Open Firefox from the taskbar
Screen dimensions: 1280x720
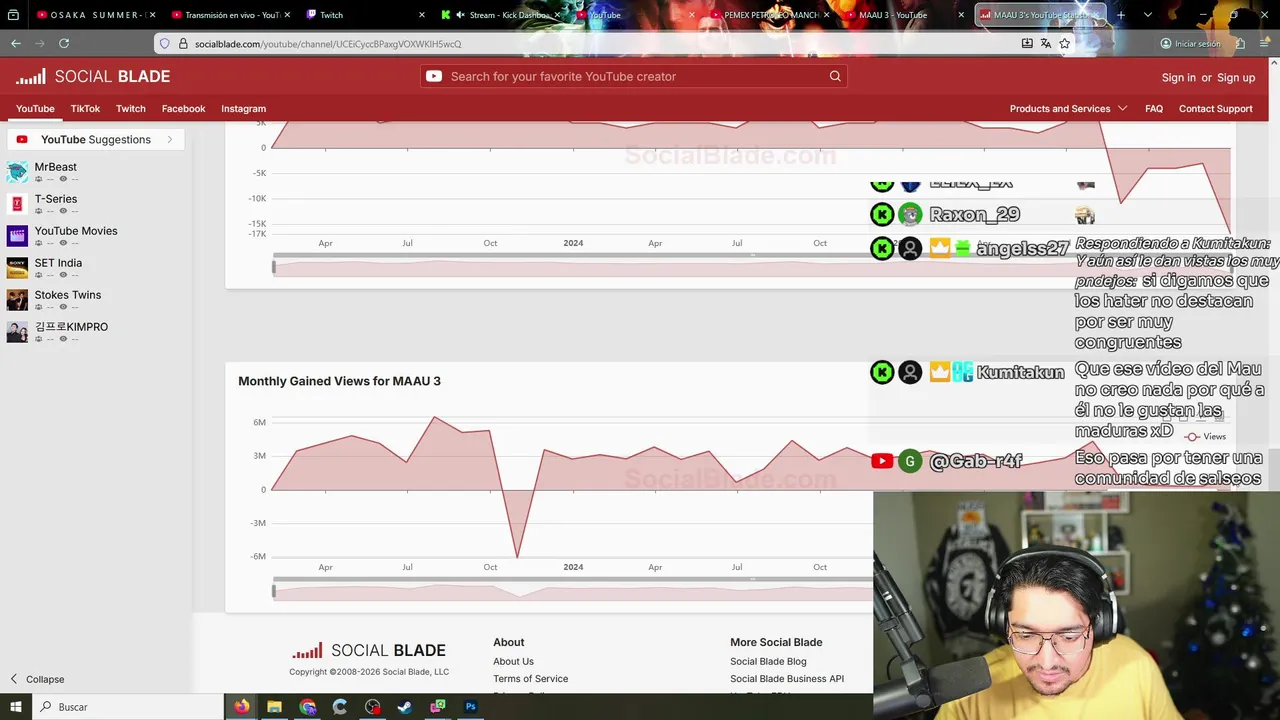click(x=242, y=707)
